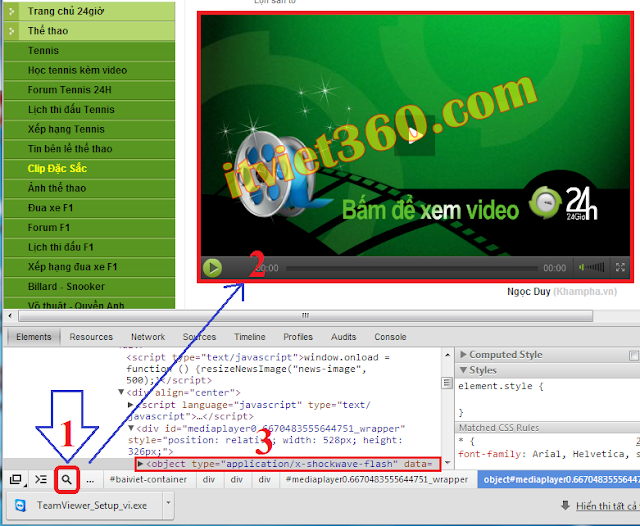Open 'Xếp hạng Tennis' link
Image resolution: width=640 pixels, height=526 pixels.
point(89,129)
